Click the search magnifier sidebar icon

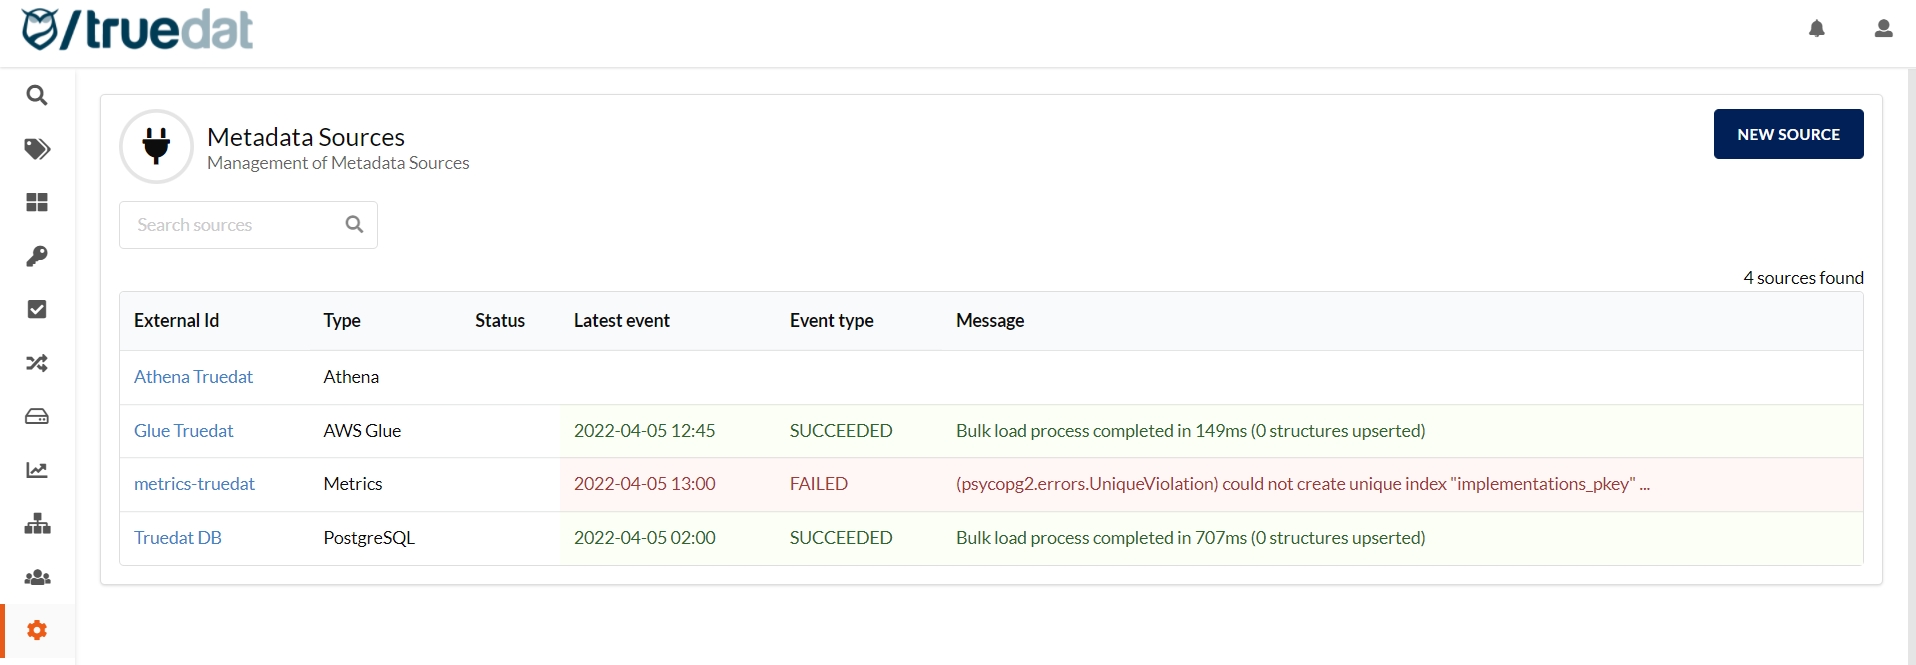coord(37,95)
